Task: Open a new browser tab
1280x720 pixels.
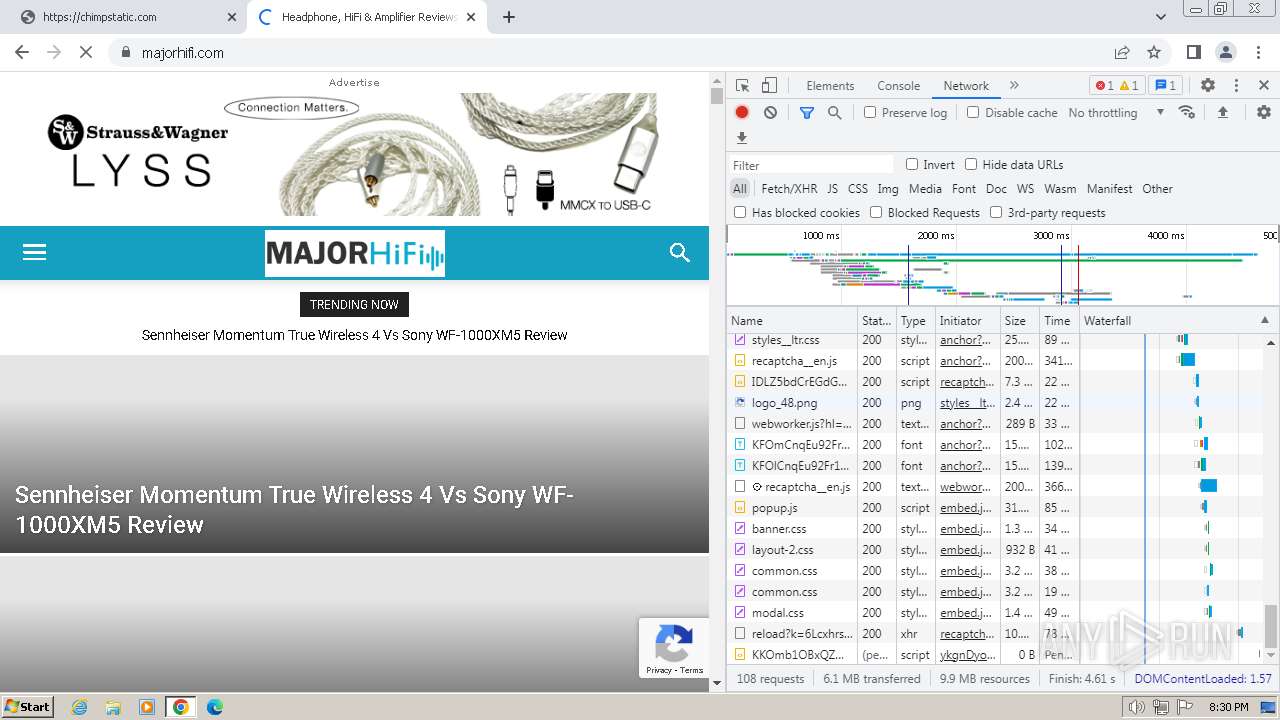Action: click(x=509, y=17)
